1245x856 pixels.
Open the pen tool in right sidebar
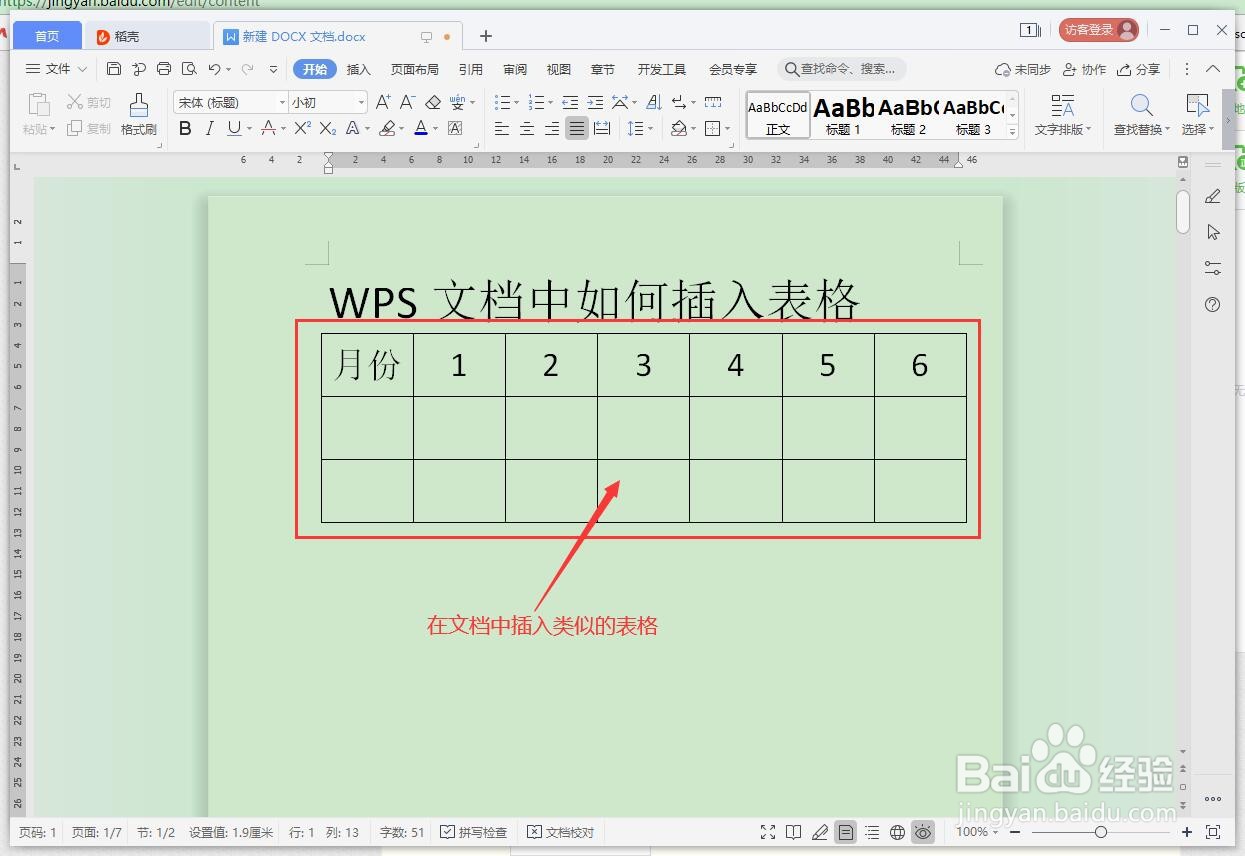click(x=1213, y=196)
